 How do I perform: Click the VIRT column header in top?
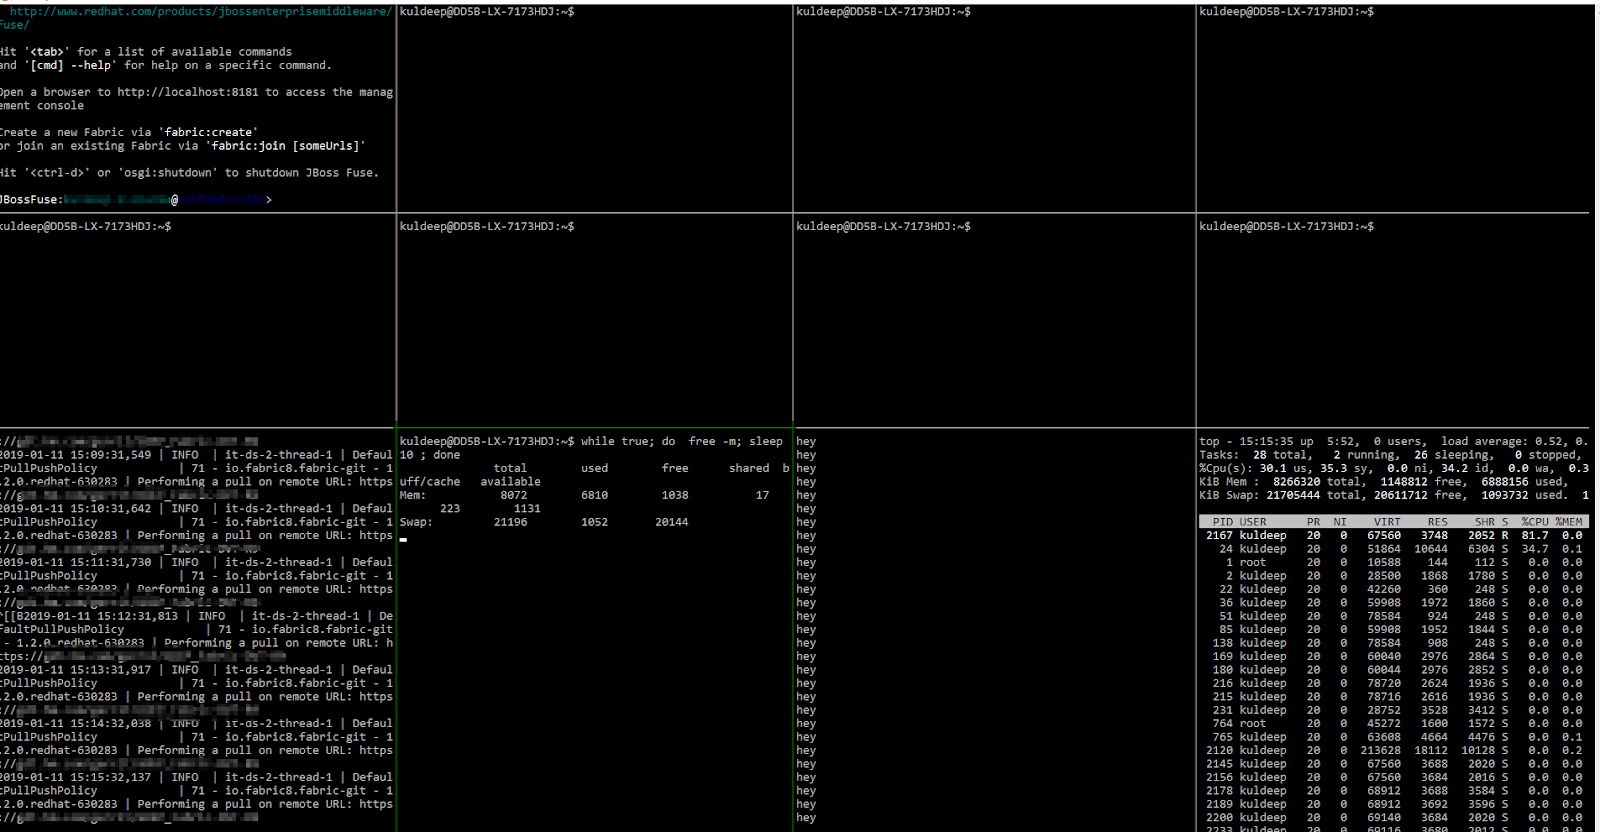coord(1387,522)
